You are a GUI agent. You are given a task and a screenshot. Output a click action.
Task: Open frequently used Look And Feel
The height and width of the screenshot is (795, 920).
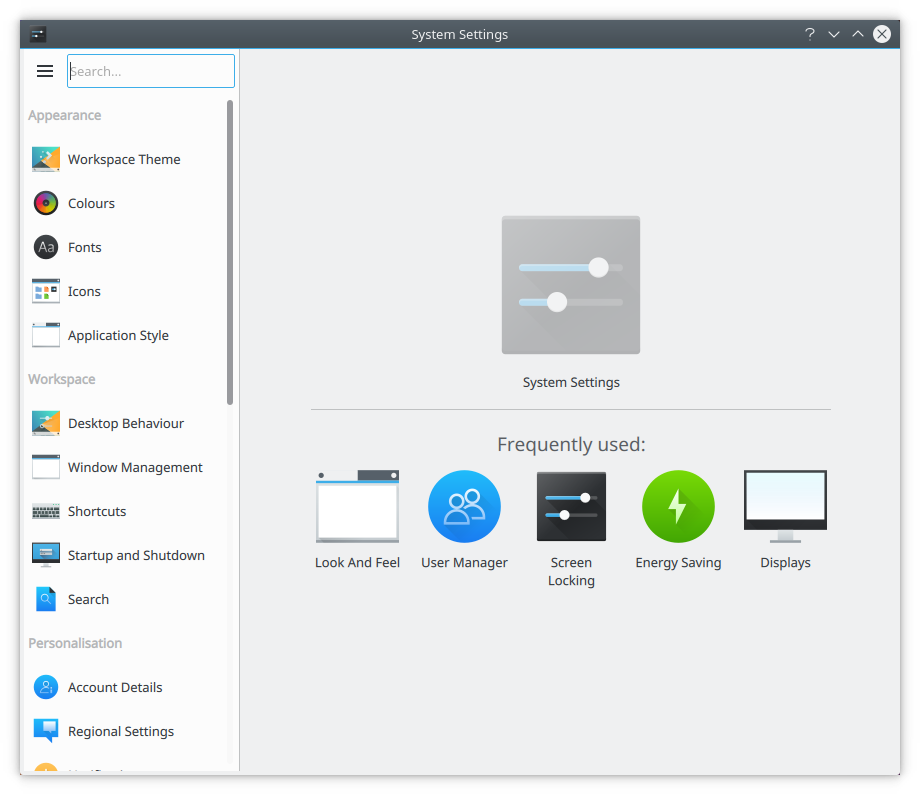coord(357,507)
